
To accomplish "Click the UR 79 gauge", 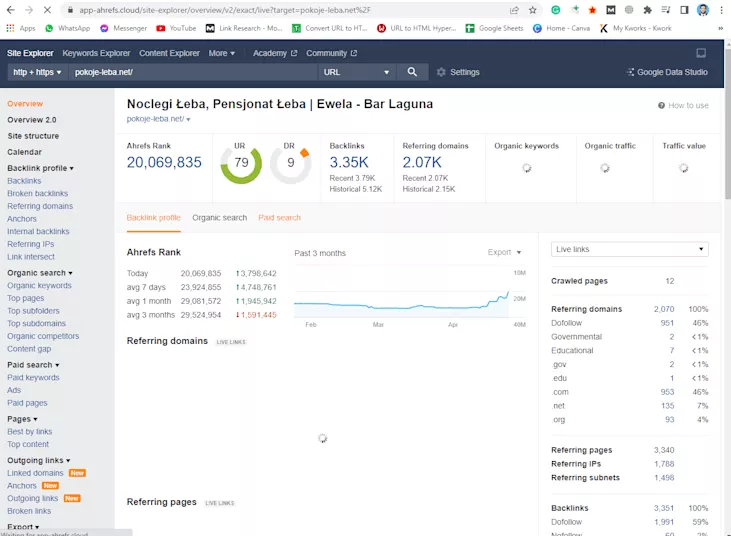I will 241,164.
